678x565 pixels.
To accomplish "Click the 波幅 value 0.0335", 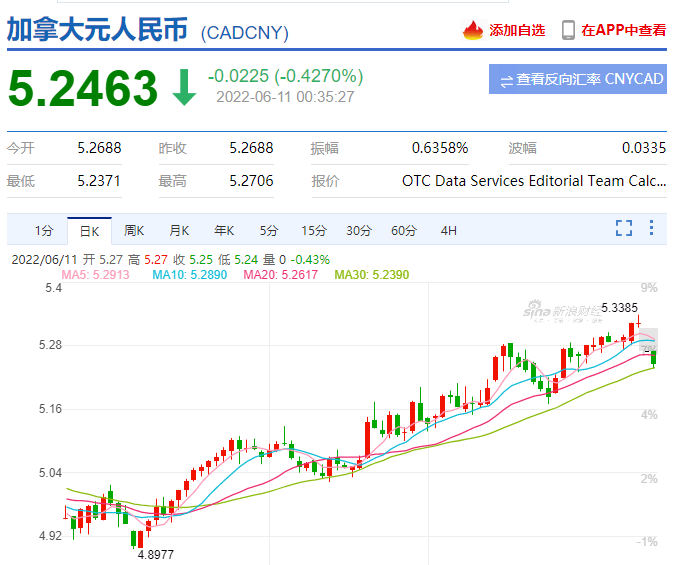I will [x=644, y=148].
